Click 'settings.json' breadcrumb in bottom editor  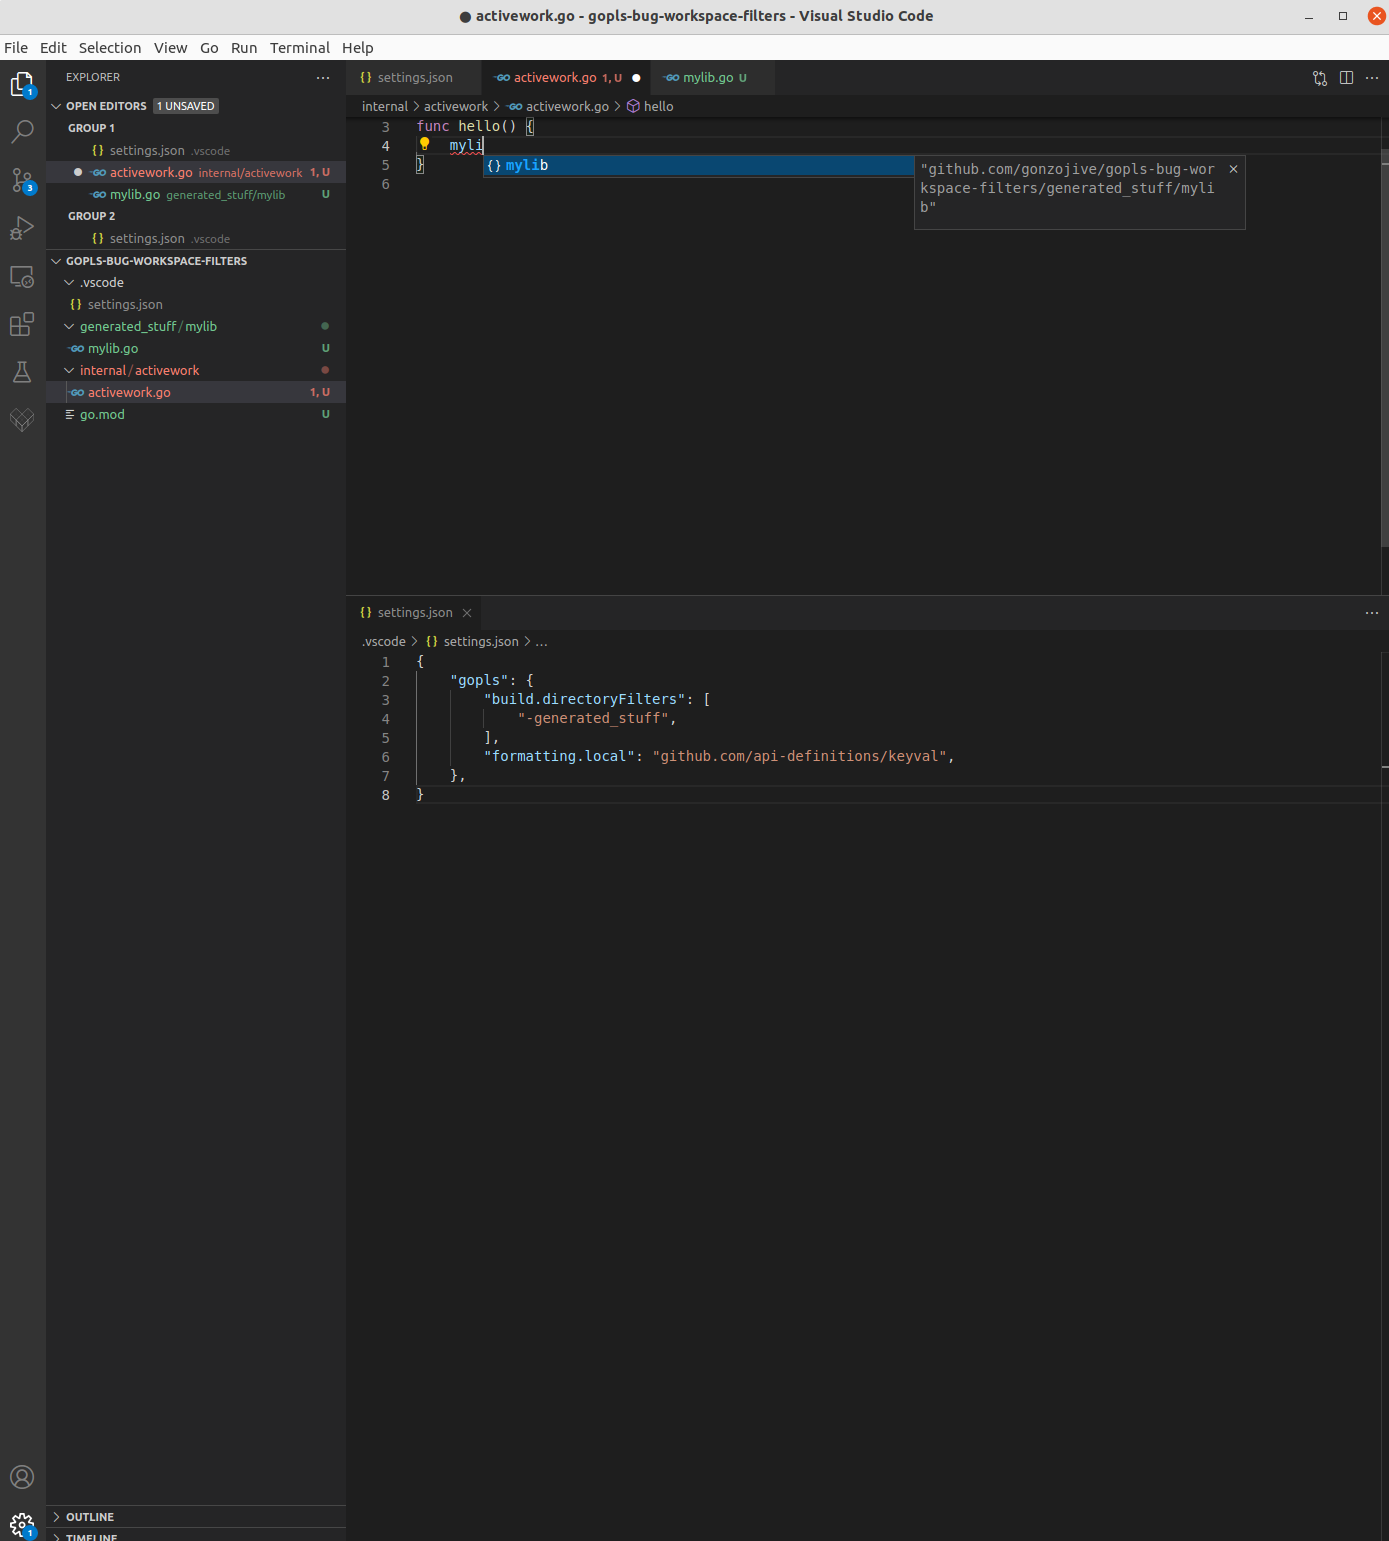coord(481,641)
